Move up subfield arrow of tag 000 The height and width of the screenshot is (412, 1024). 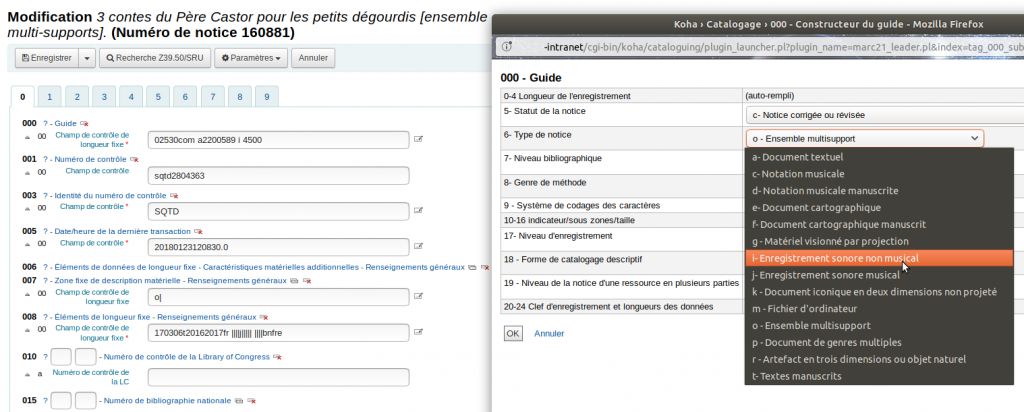[27, 137]
